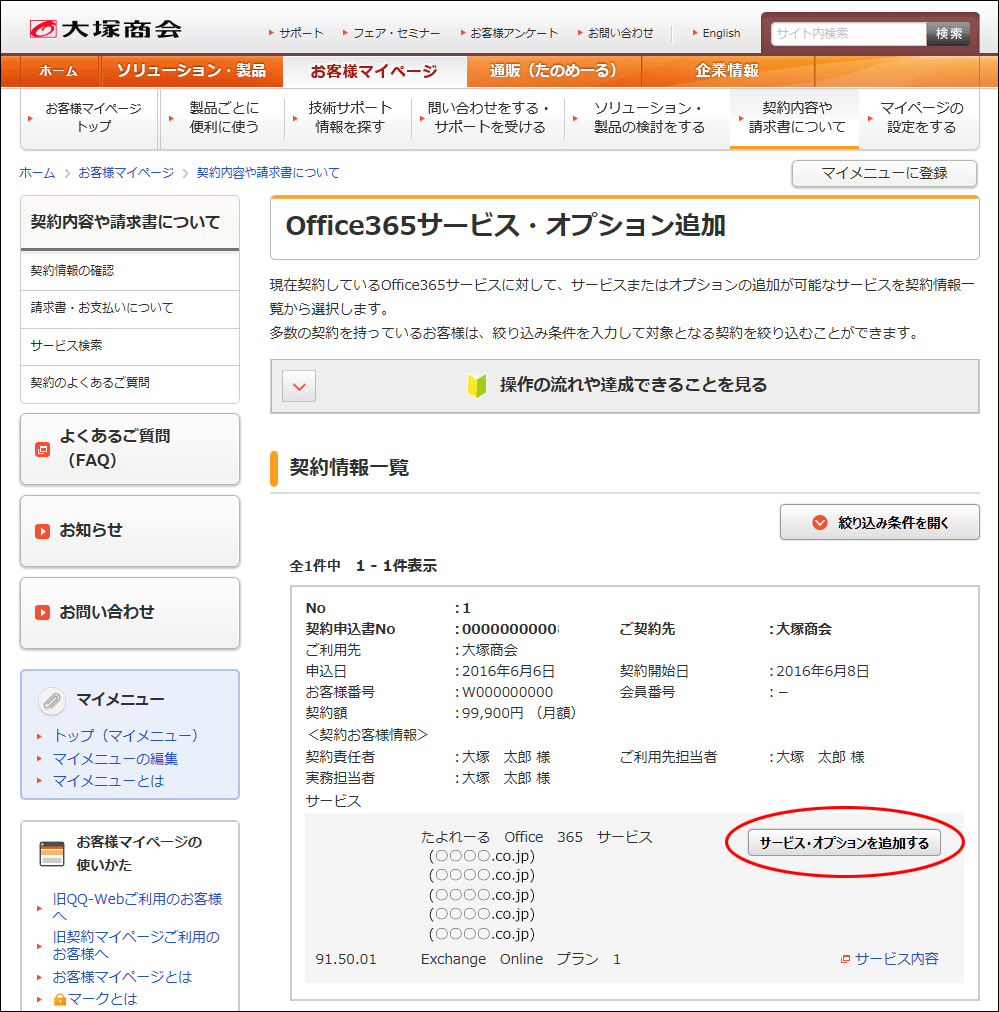Open the ソリューション・製品 main tab
The image size is (999, 1012).
[x=191, y=71]
